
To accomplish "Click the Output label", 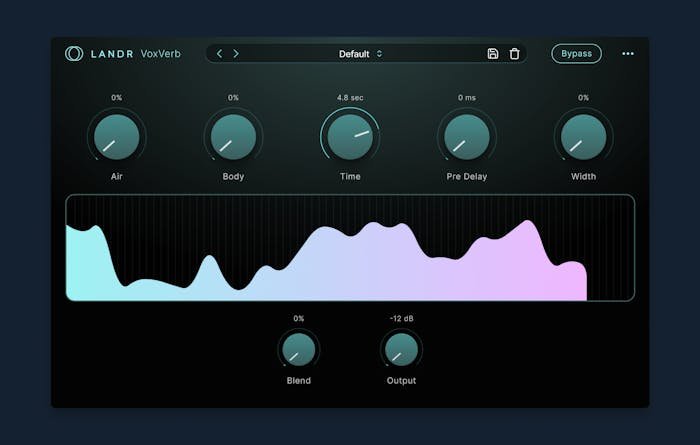I will click(401, 380).
